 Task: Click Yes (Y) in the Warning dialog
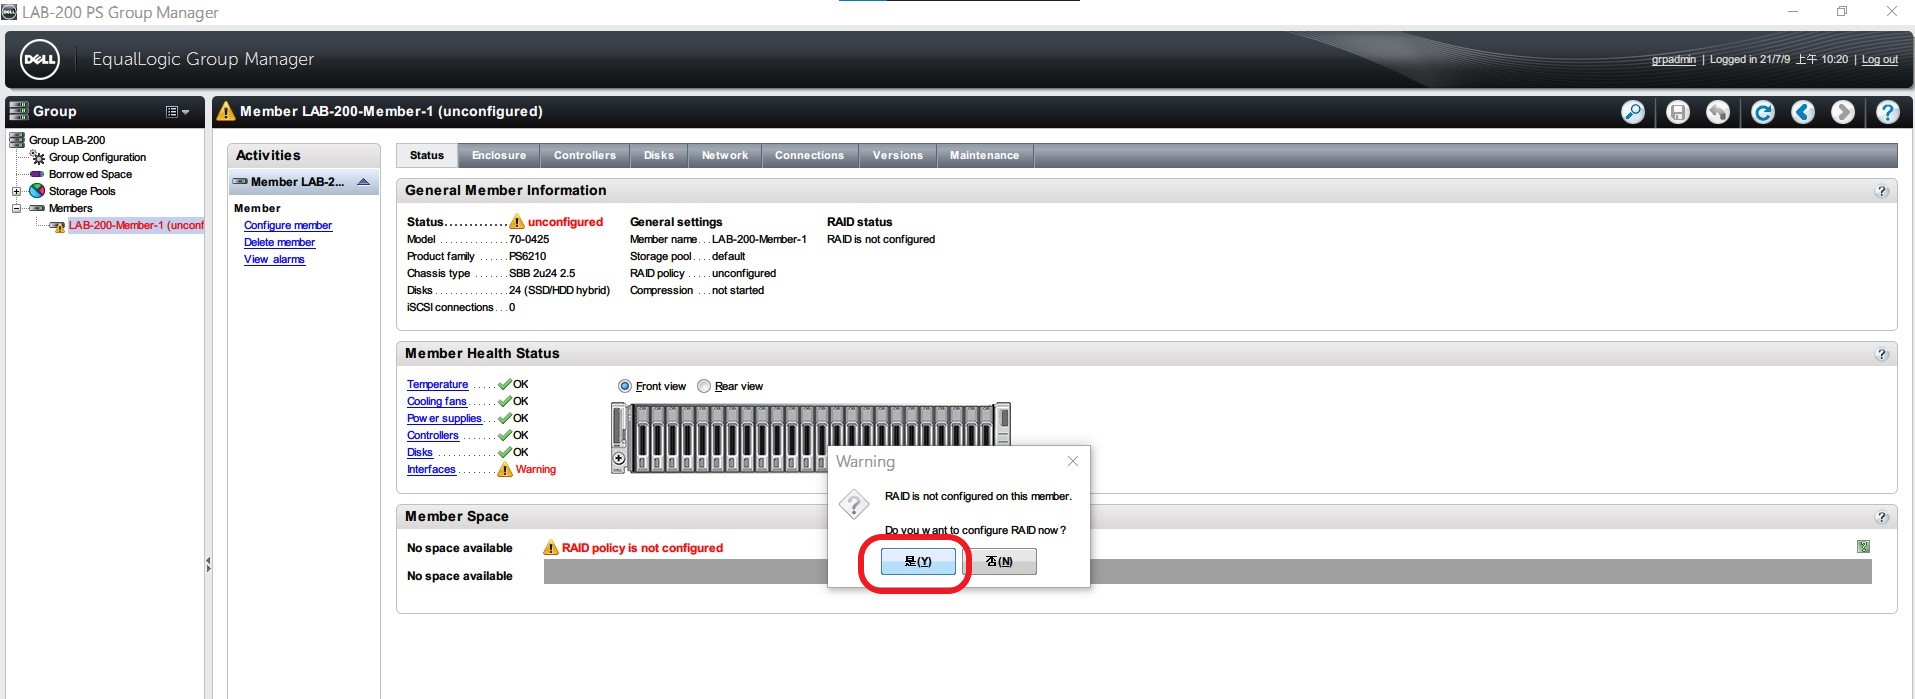point(918,562)
